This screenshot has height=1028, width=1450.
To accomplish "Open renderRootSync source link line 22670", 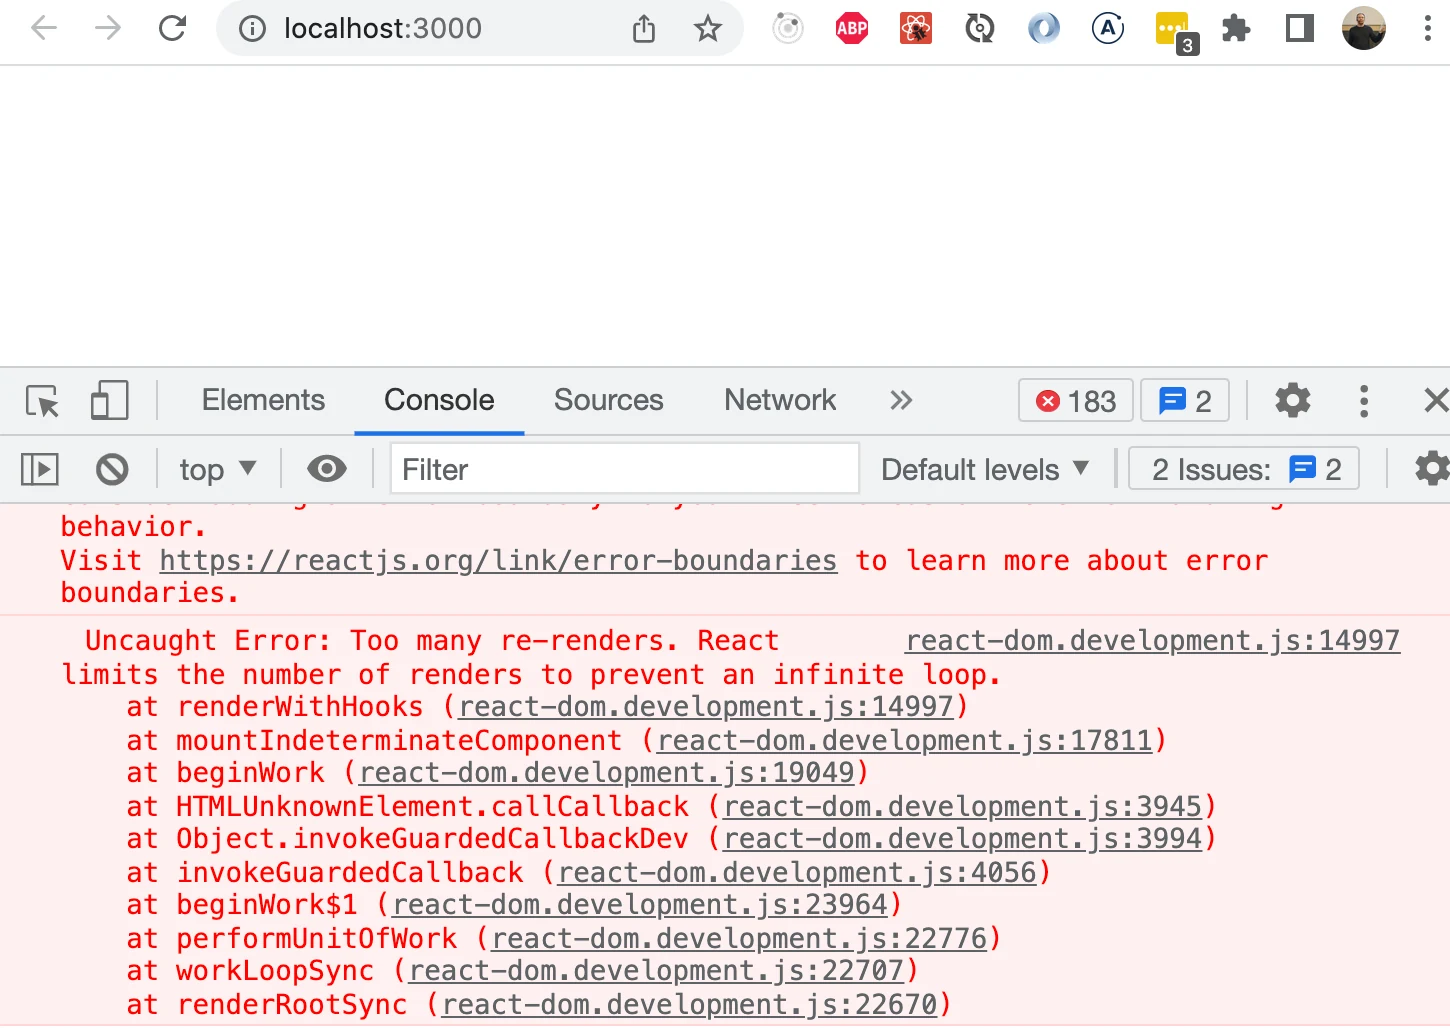I will [690, 1004].
